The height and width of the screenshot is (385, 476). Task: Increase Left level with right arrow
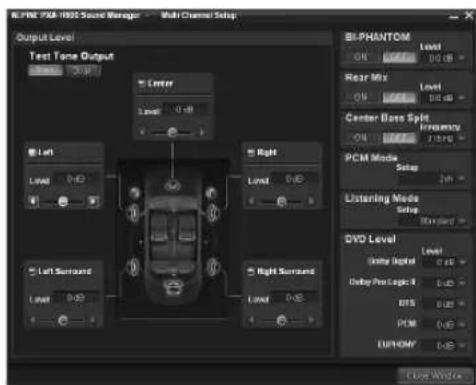pos(93,201)
